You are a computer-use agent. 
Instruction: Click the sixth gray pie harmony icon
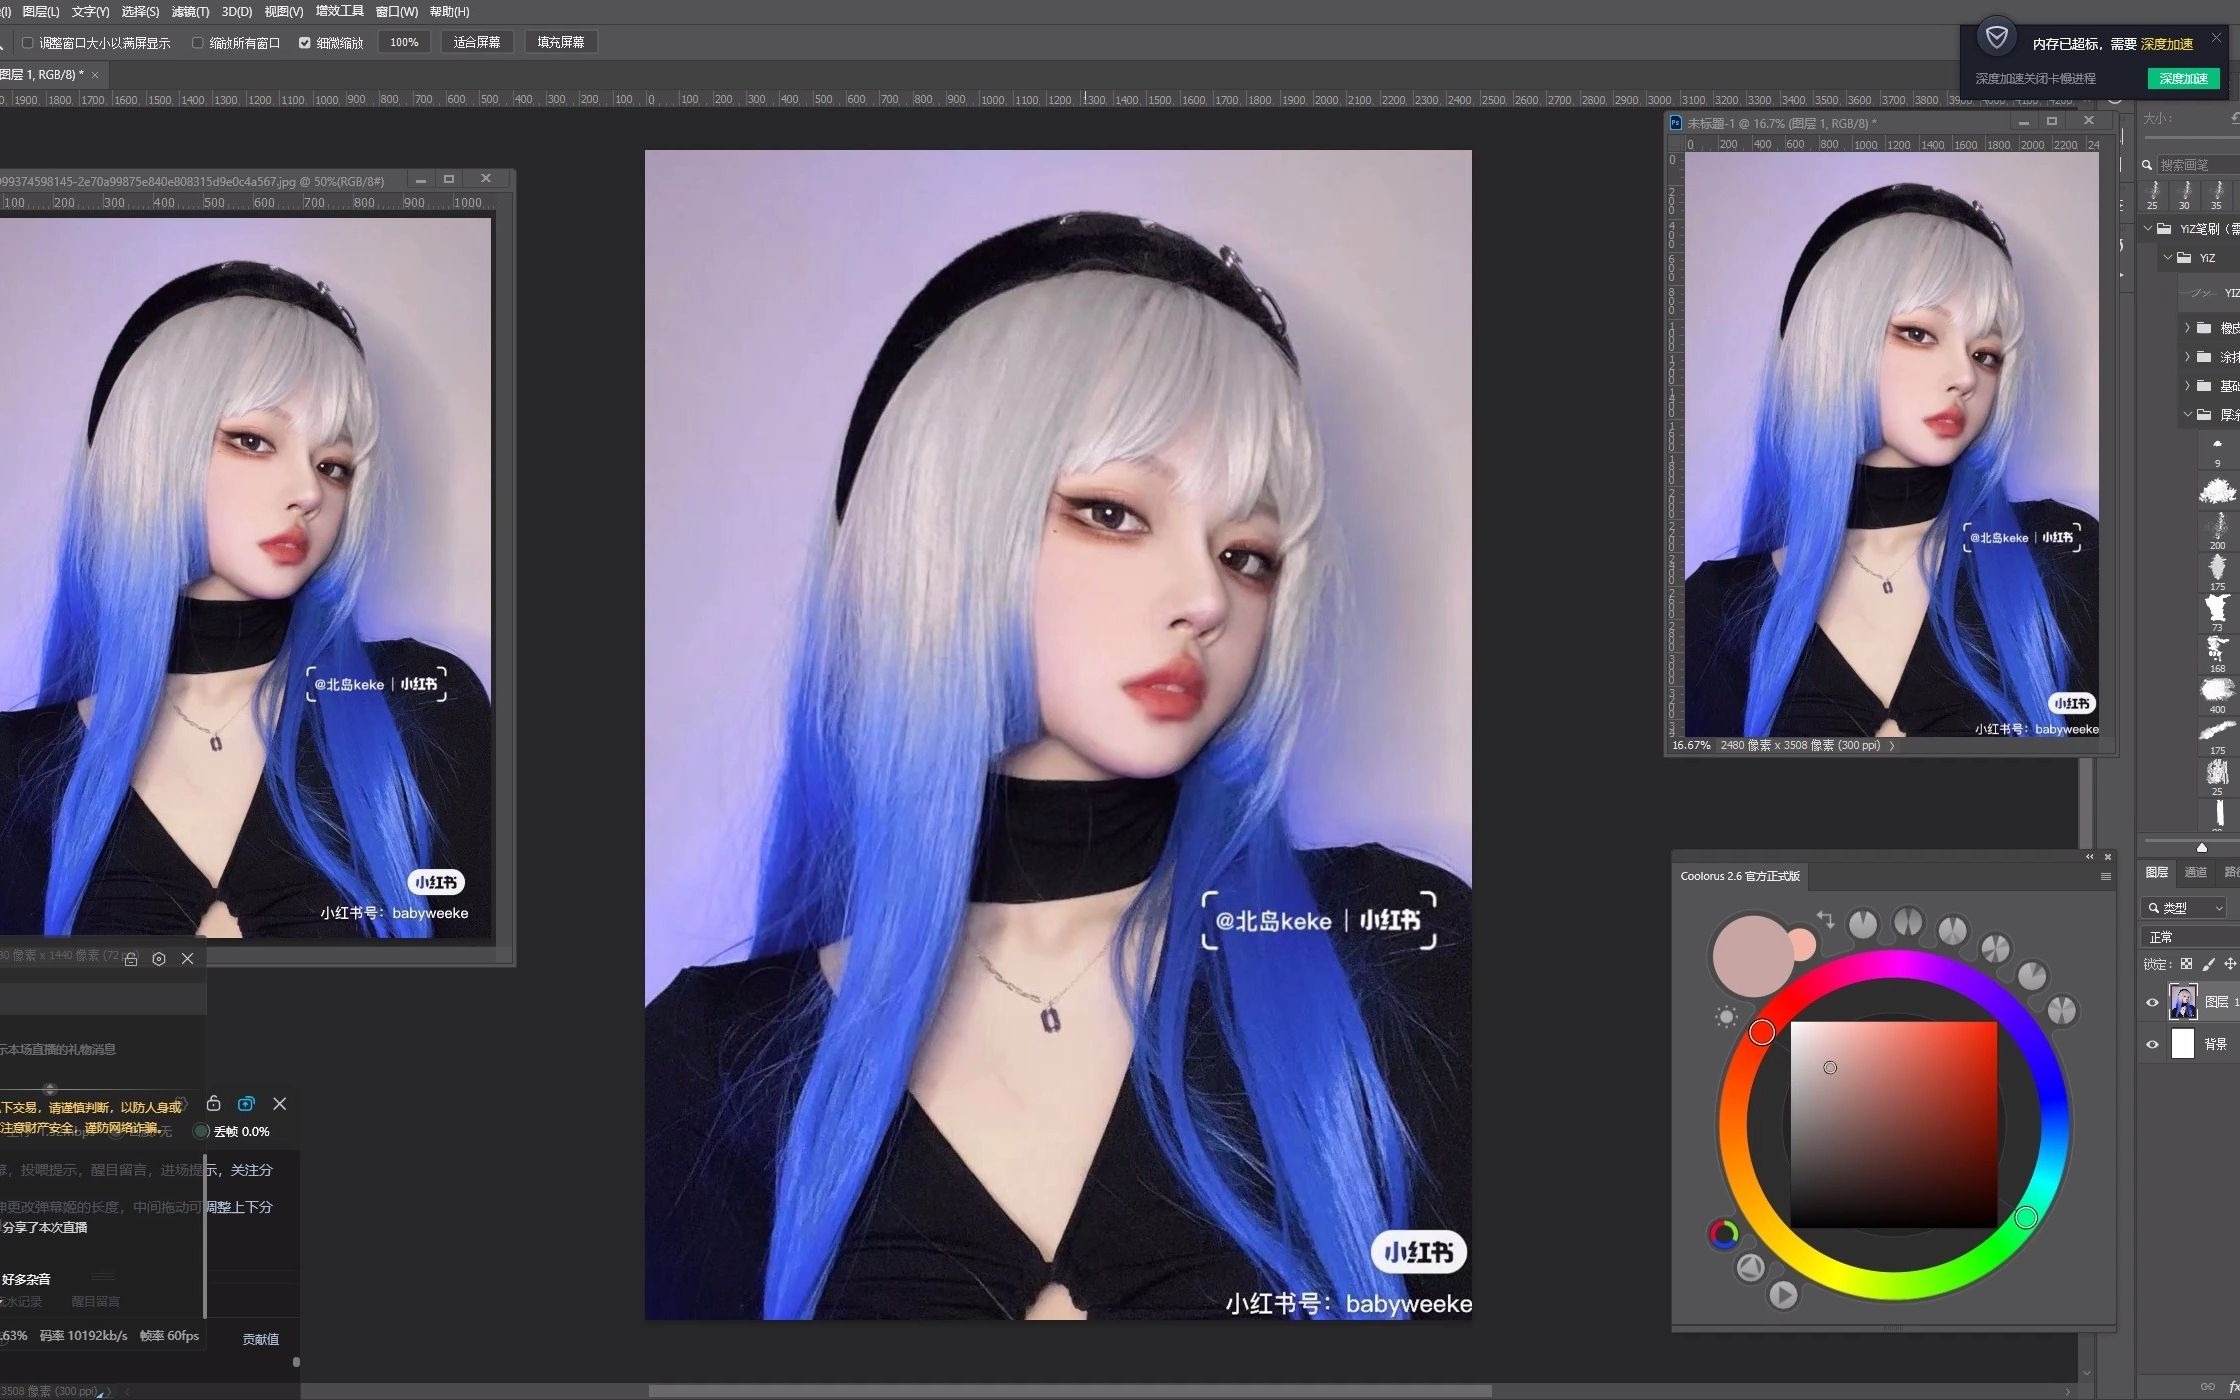tap(2062, 1011)
